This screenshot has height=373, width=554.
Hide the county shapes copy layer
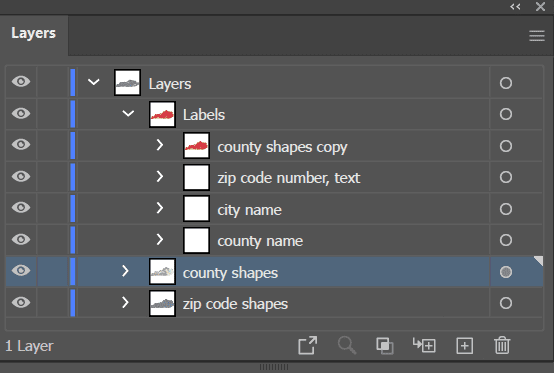coord(21,145)
